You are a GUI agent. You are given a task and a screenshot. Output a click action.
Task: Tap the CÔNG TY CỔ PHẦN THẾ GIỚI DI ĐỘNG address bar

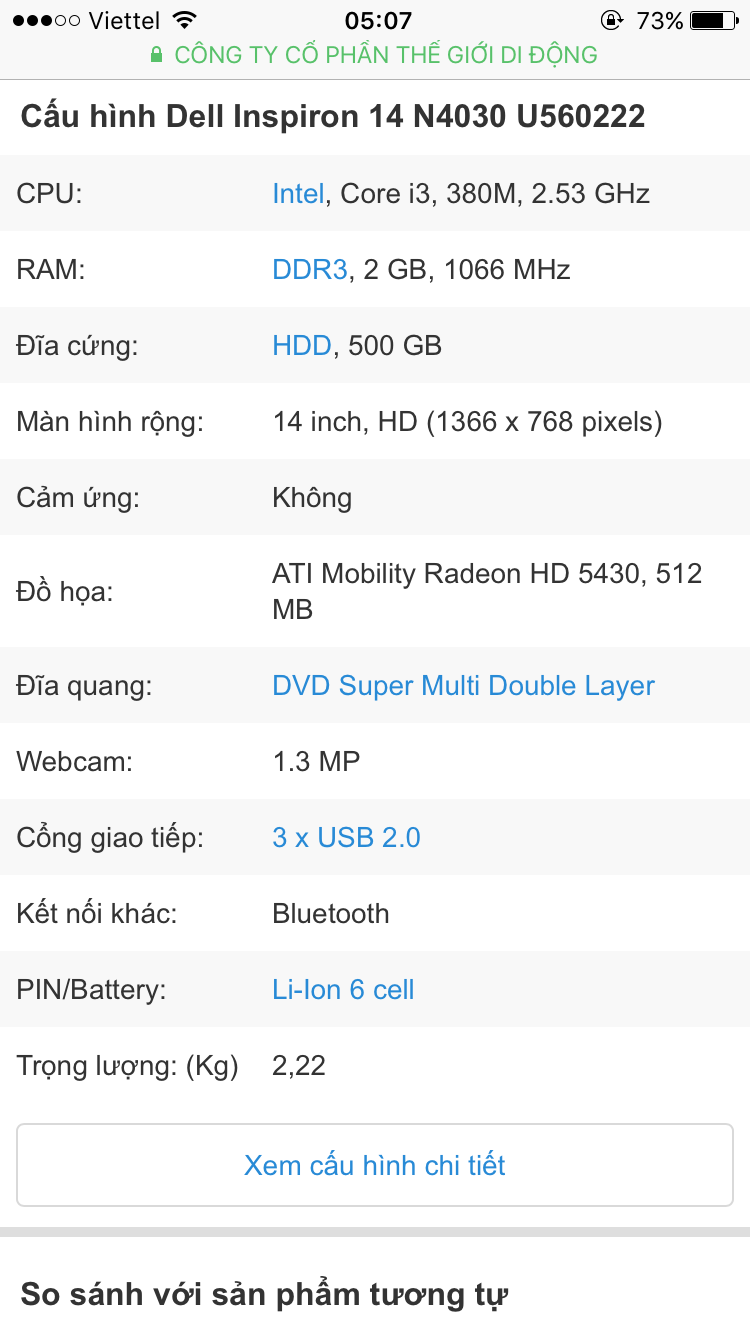375,55
